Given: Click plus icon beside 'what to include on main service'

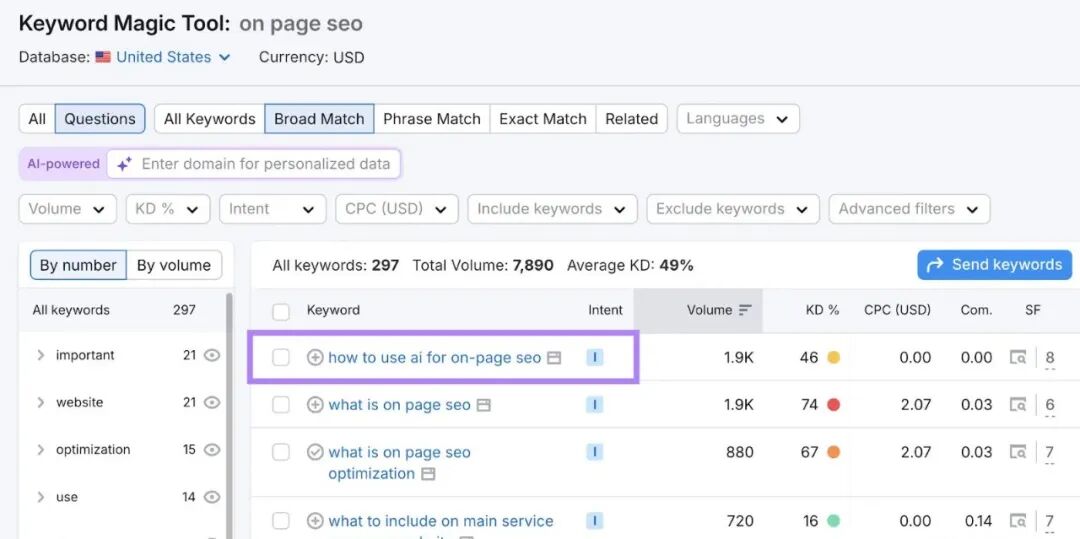Looking at the screenshot, I should click(x=315, y=521).
